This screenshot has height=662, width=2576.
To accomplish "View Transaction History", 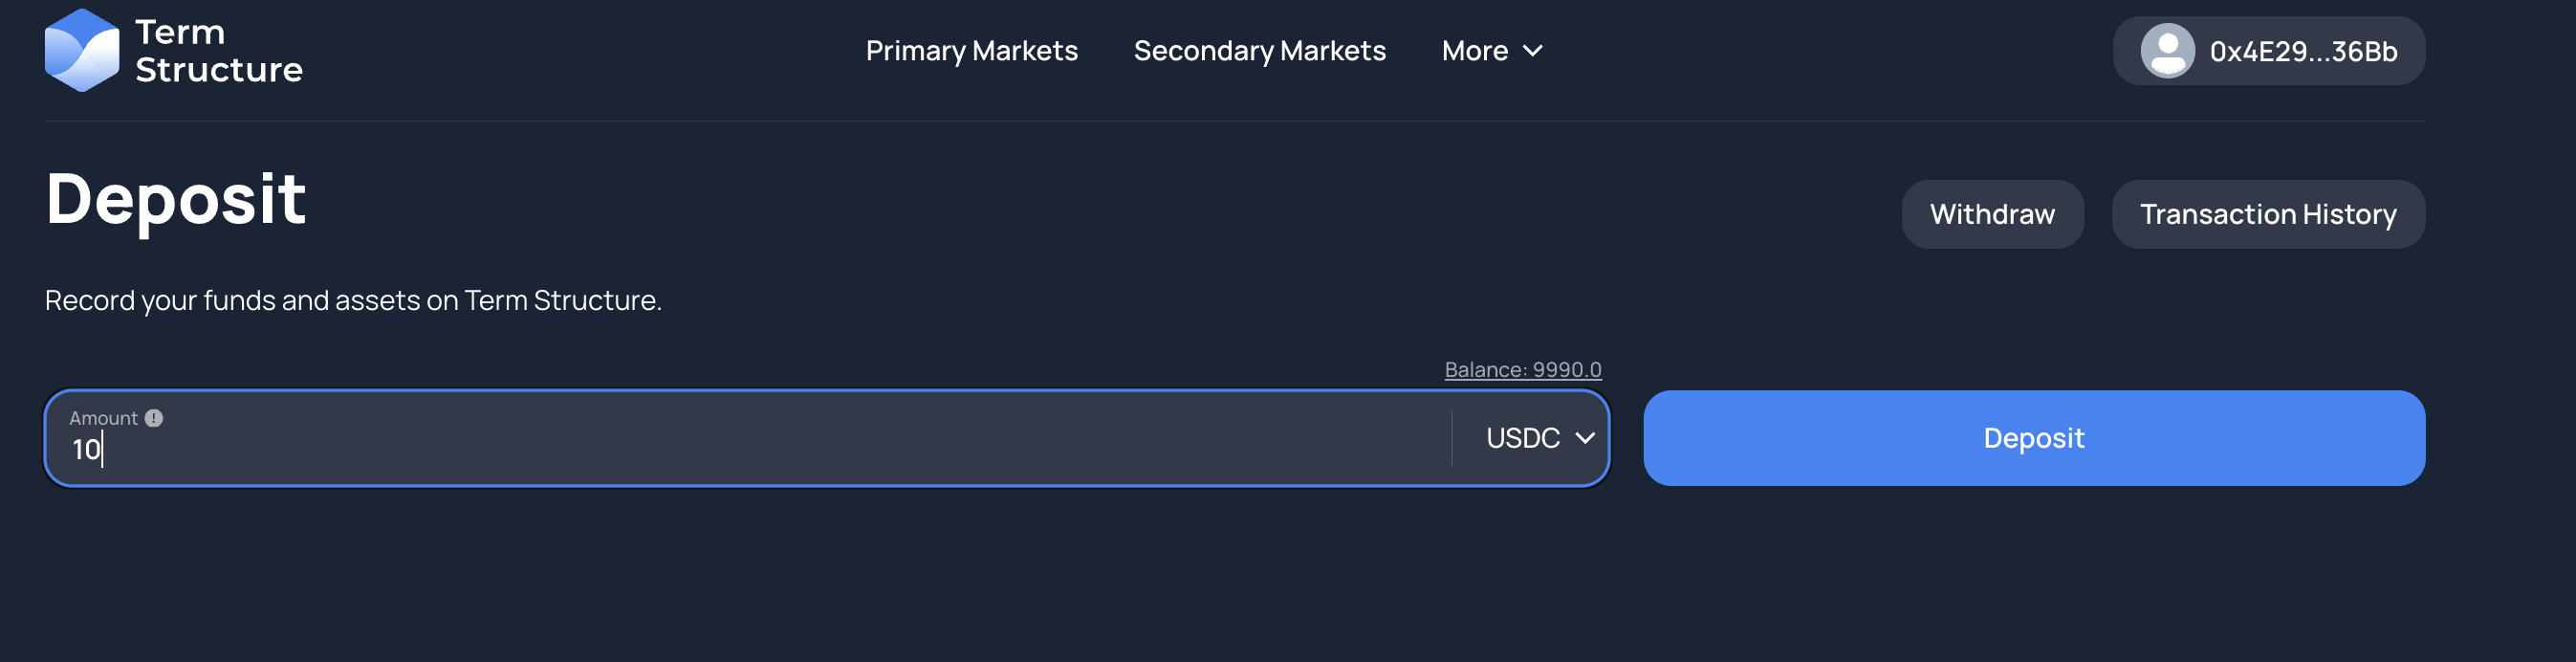I will pyautogui.click(x=2267, y=214).
